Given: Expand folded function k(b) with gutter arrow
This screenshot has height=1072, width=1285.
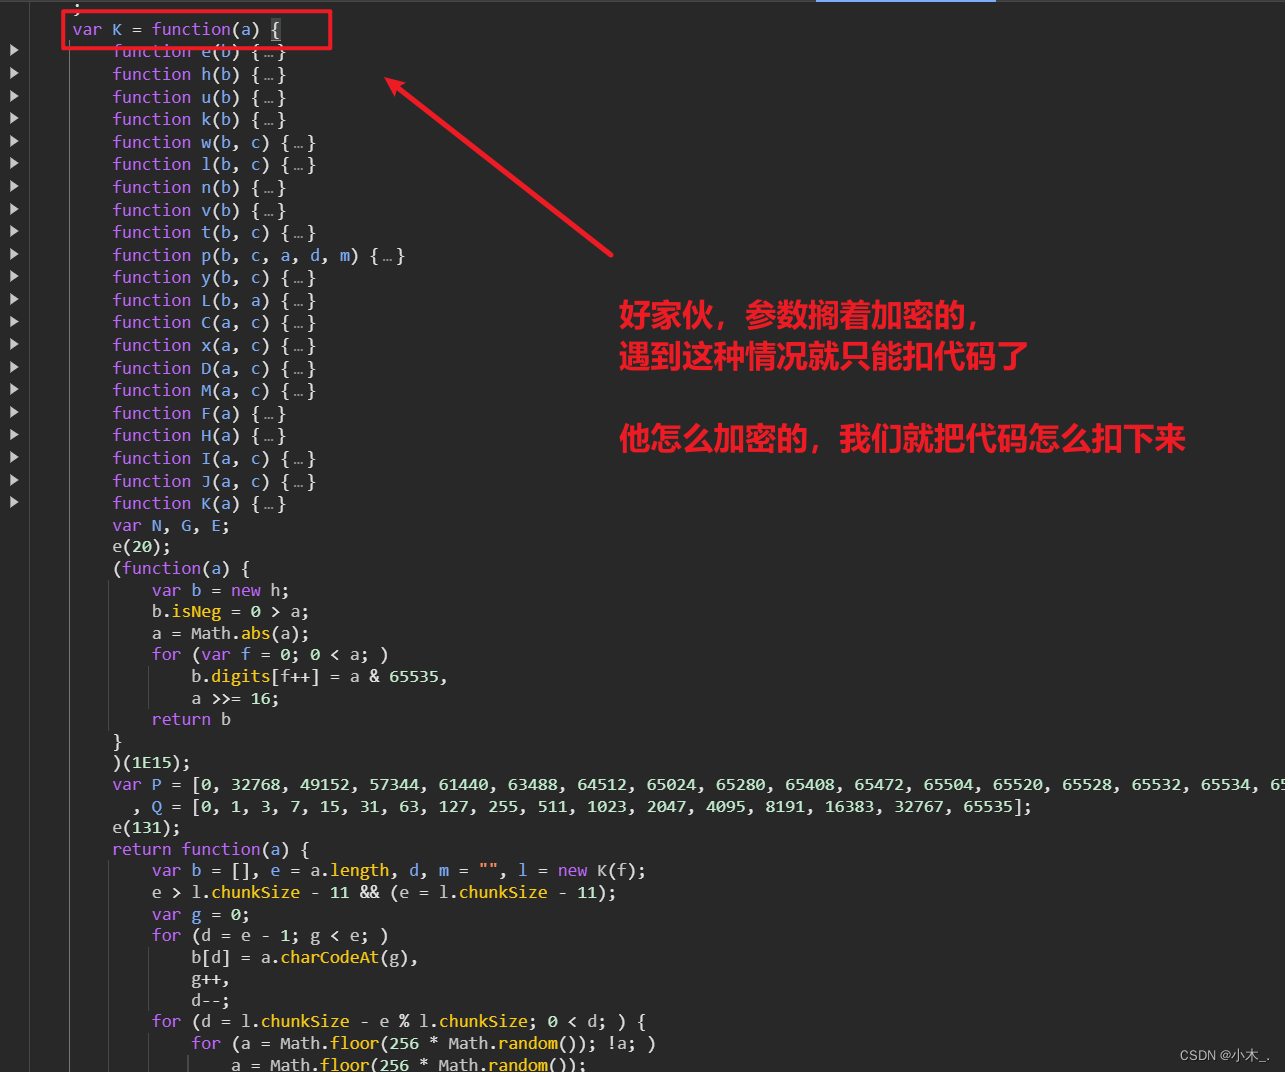Looking at the screenshot, I should 14,118.
